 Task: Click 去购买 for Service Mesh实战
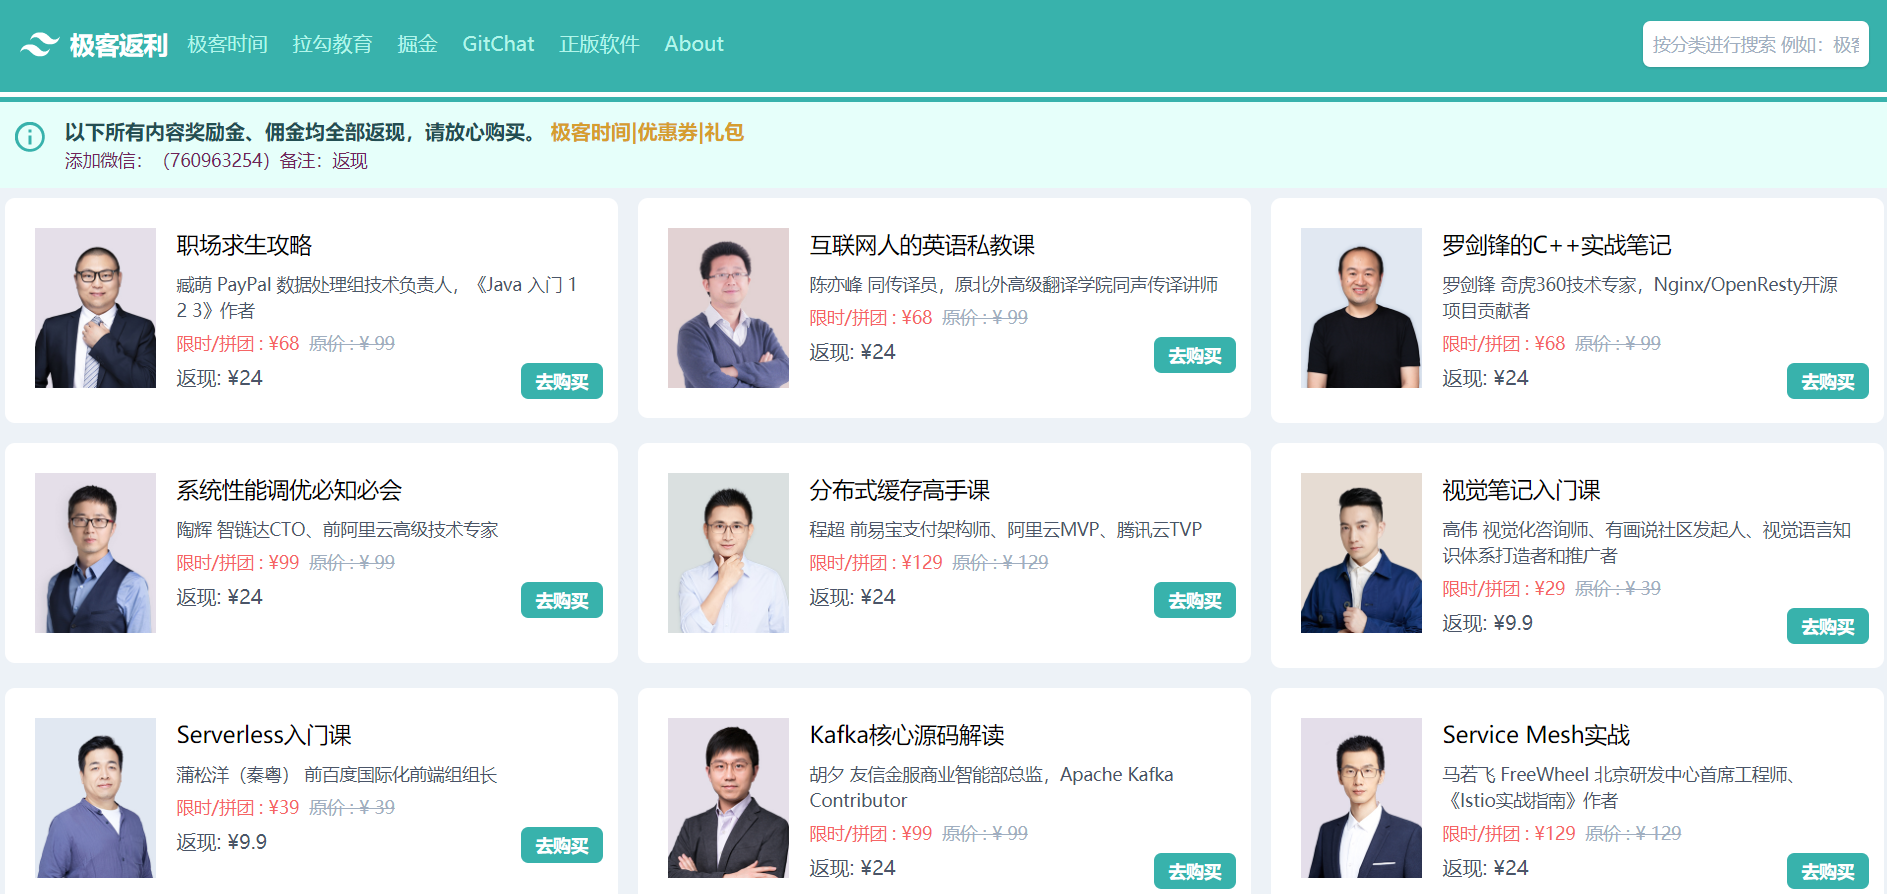point(1827,871)
